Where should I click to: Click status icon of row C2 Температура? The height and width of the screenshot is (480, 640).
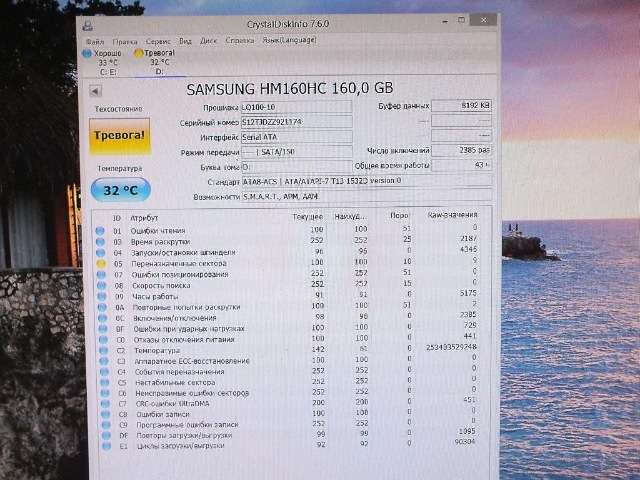(x=104, y=351)
